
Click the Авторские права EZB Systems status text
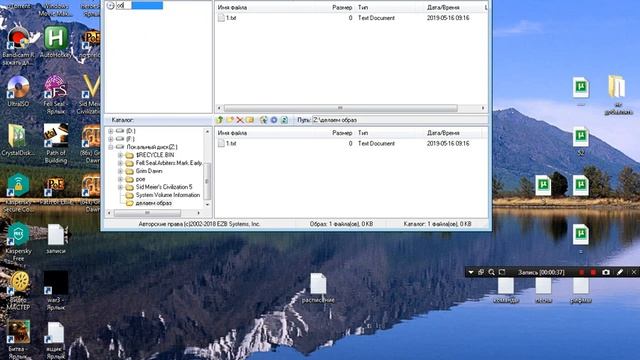pos(200,224)
